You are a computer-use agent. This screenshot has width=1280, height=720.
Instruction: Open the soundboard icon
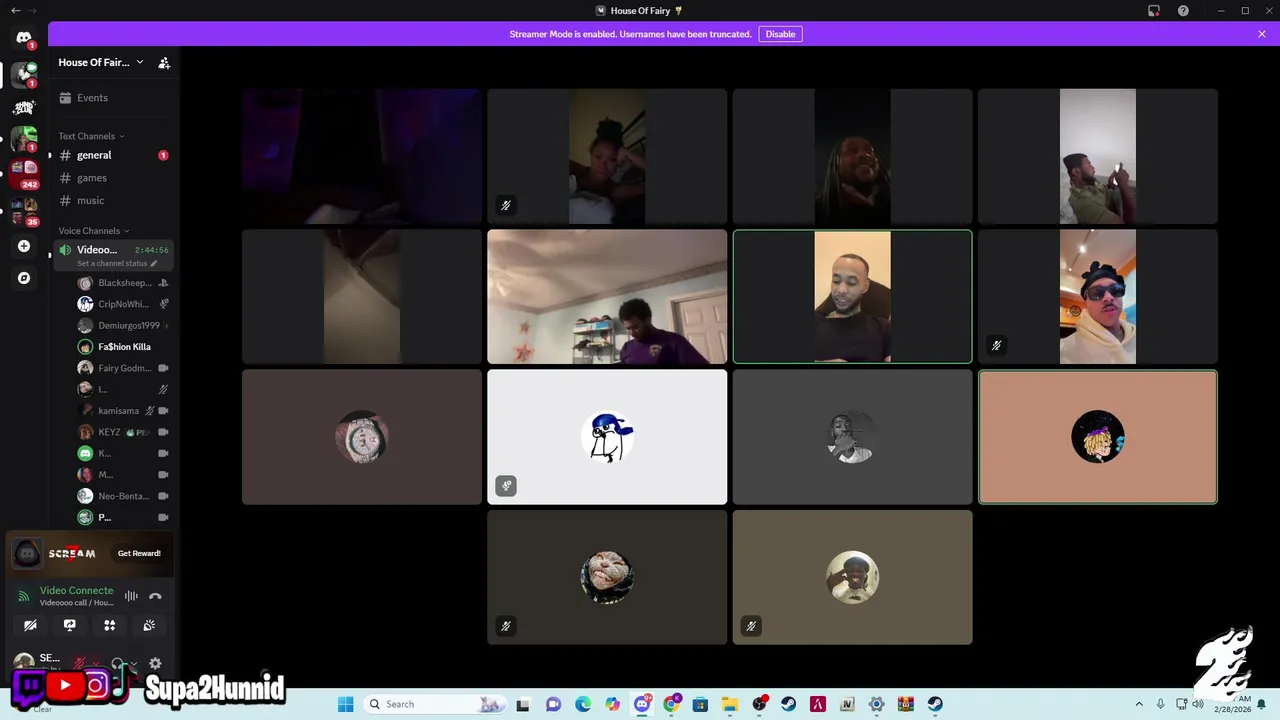tap(149, 625)
